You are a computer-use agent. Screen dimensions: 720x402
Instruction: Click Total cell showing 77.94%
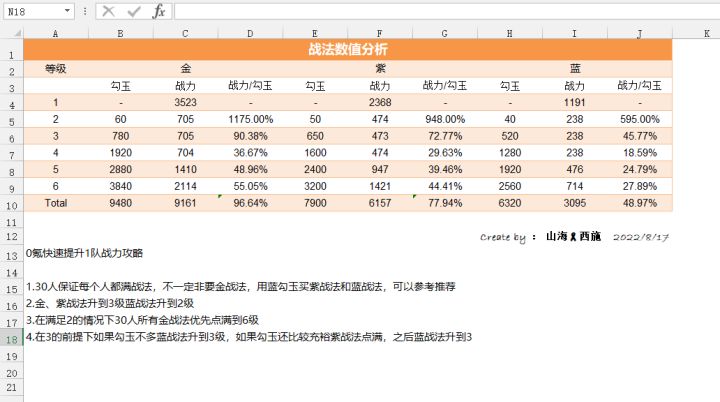[x=444, y=203]
